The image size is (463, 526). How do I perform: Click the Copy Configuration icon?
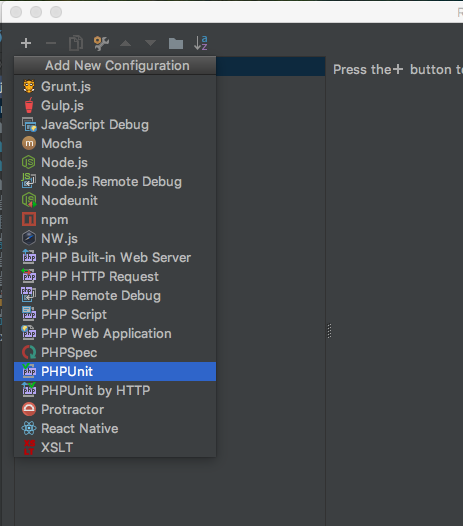[x=76, y=43]
